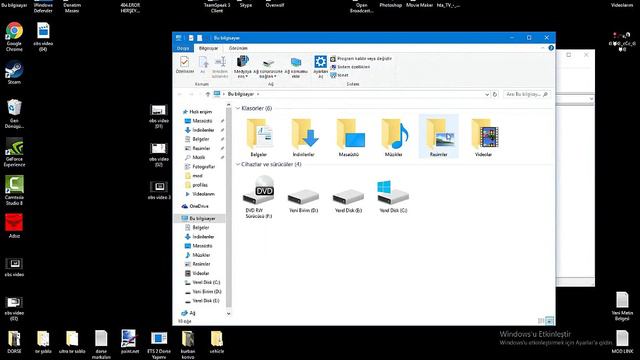The height and width of the screenshot is (360, 640).
Task: Click the Özellikler (Properties) ribbon icon
Action: tap(184, 65)
